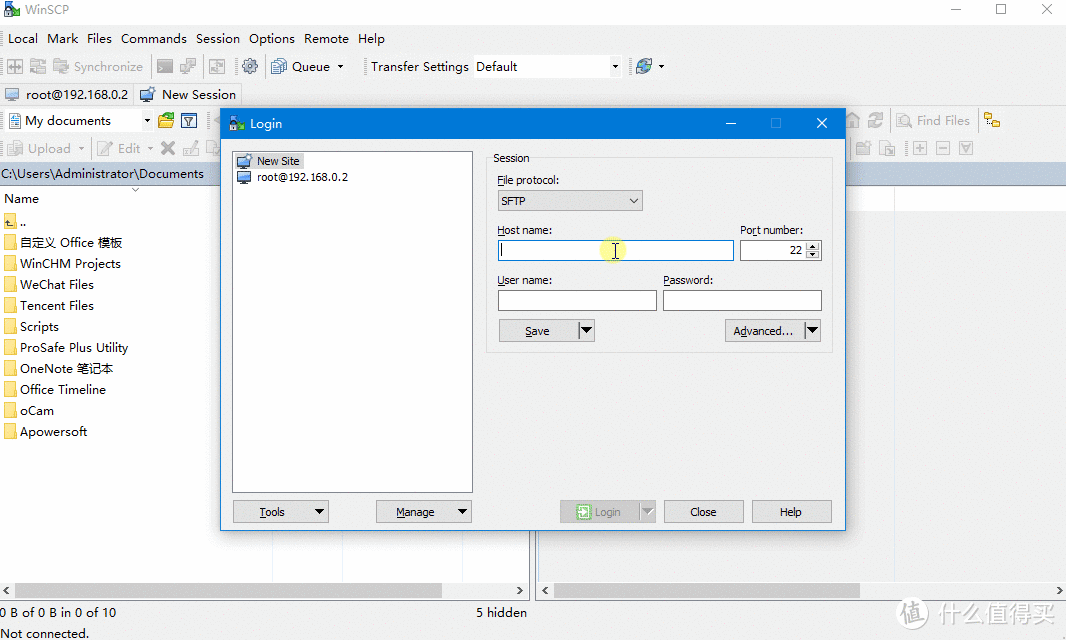Click the Save button

tap(538, 331)
